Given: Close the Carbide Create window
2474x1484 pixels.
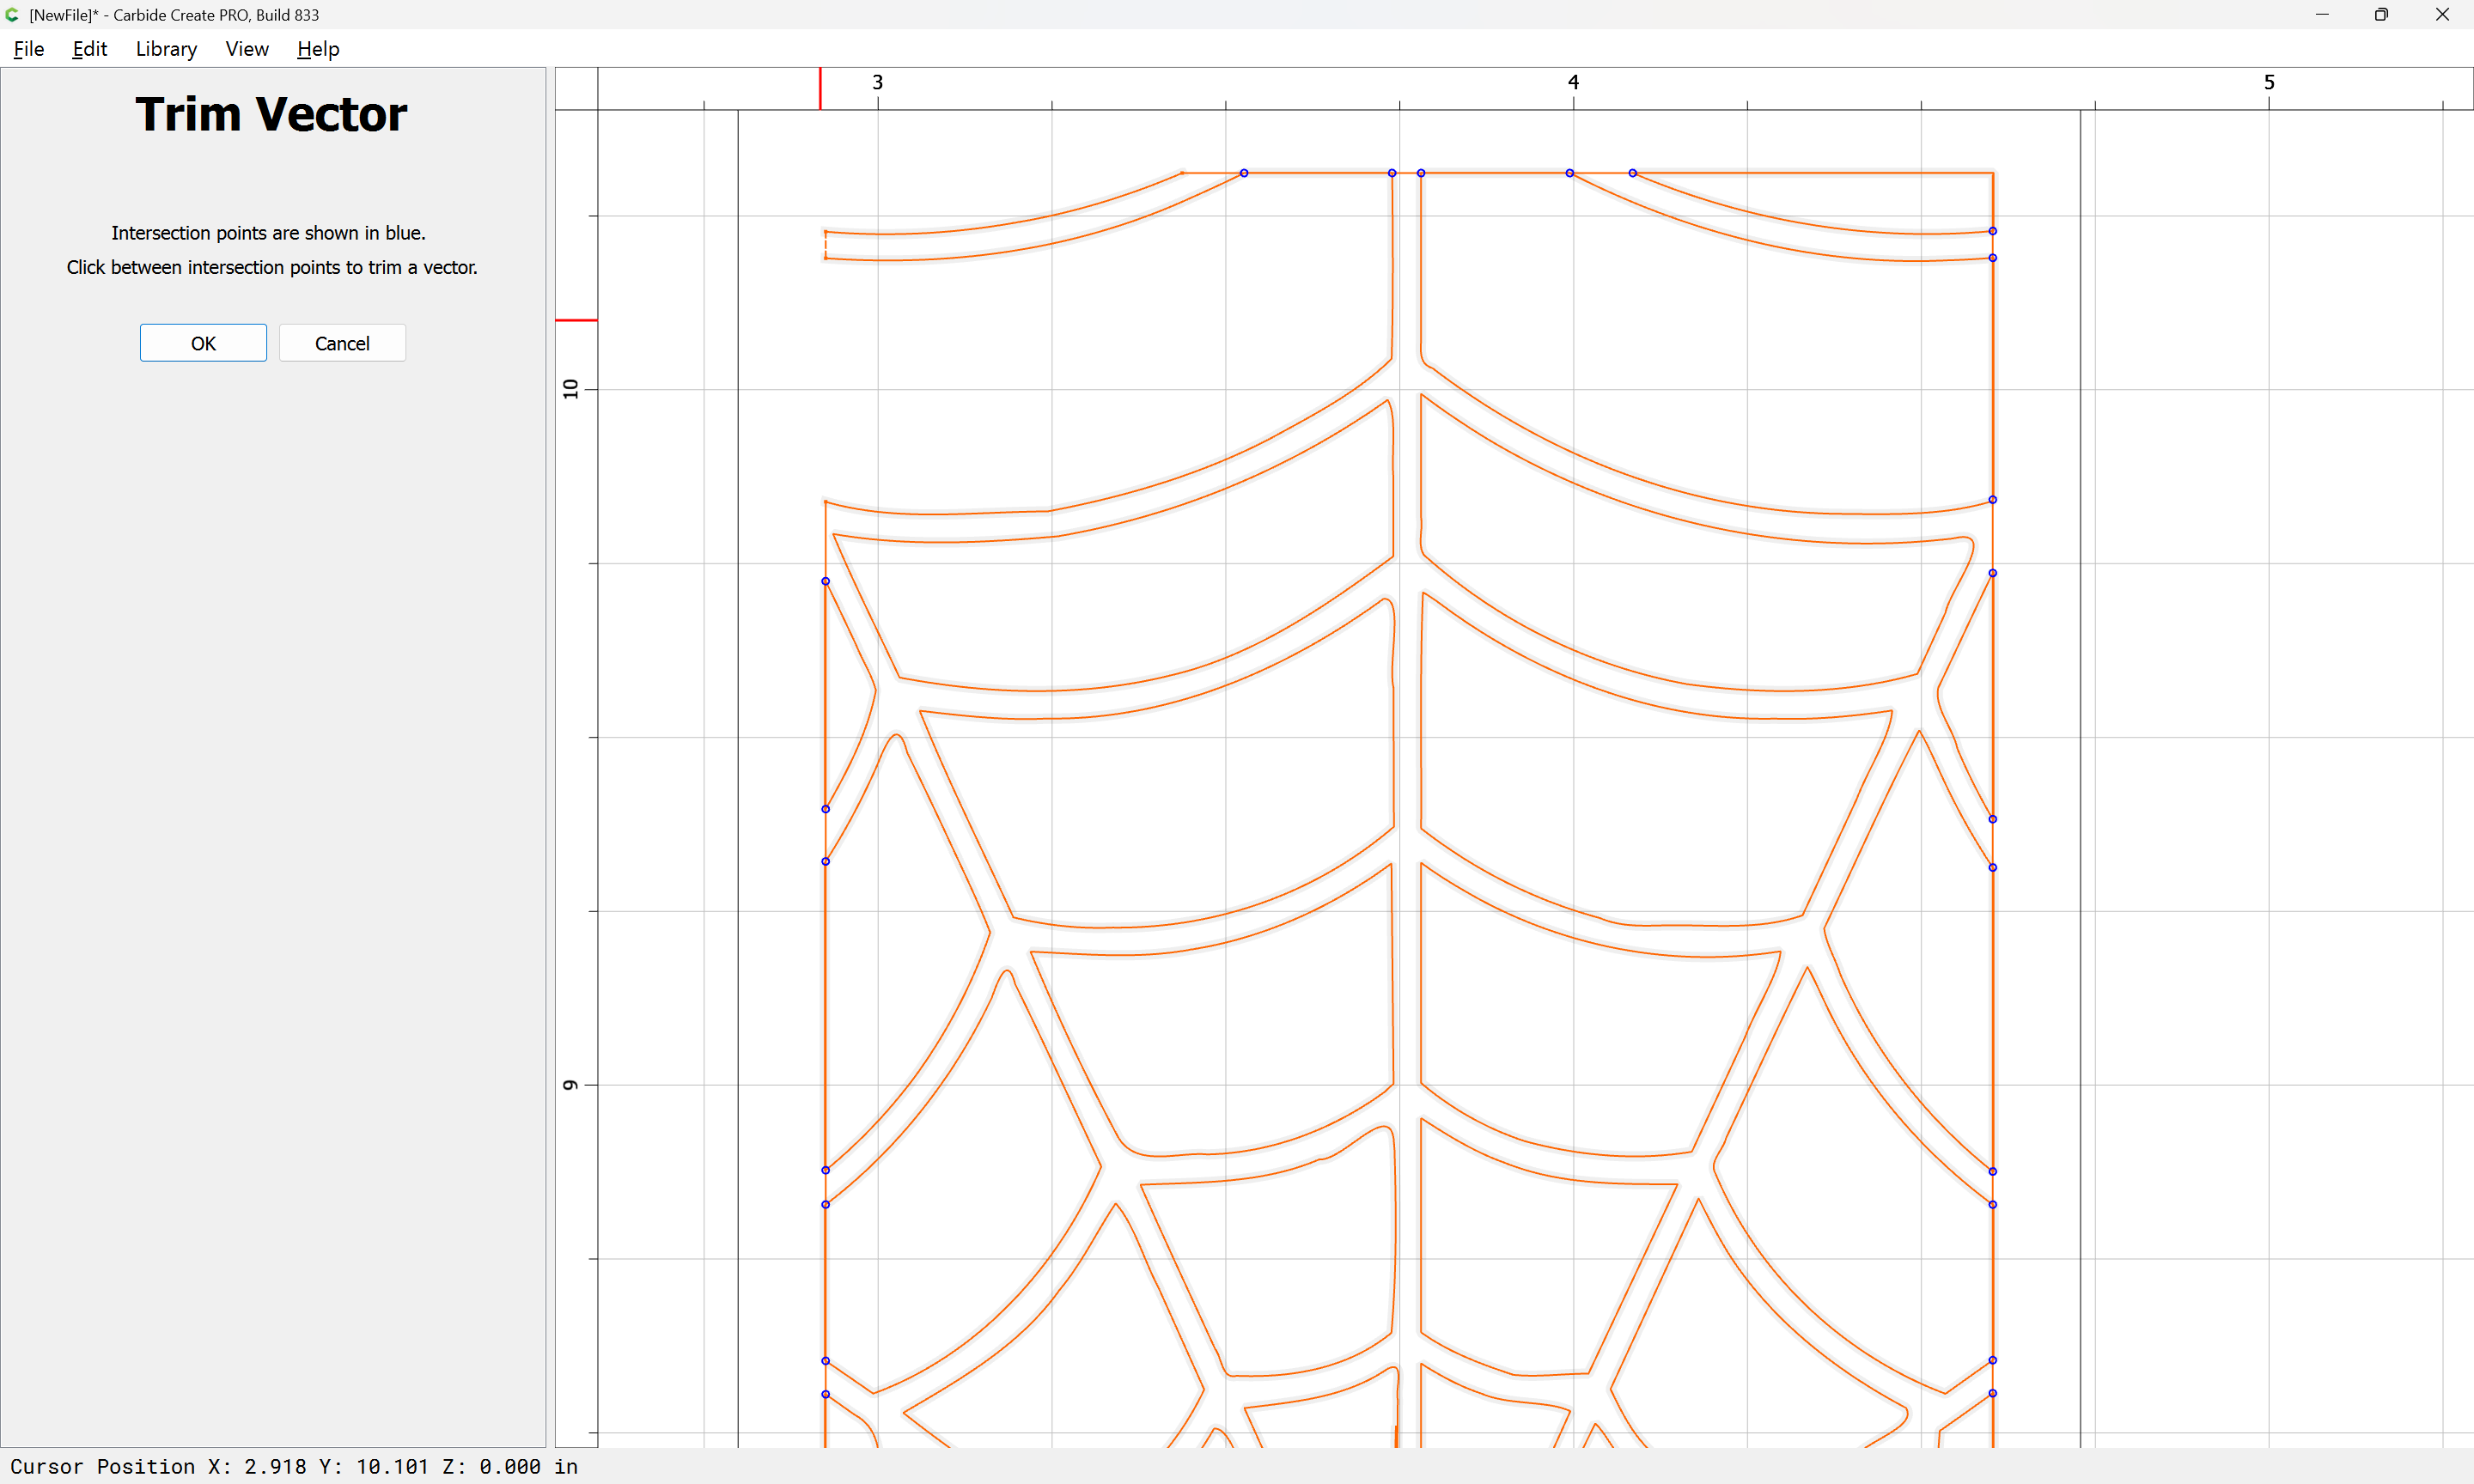Looking at the screenshot, I should [x=2441, y=15].
